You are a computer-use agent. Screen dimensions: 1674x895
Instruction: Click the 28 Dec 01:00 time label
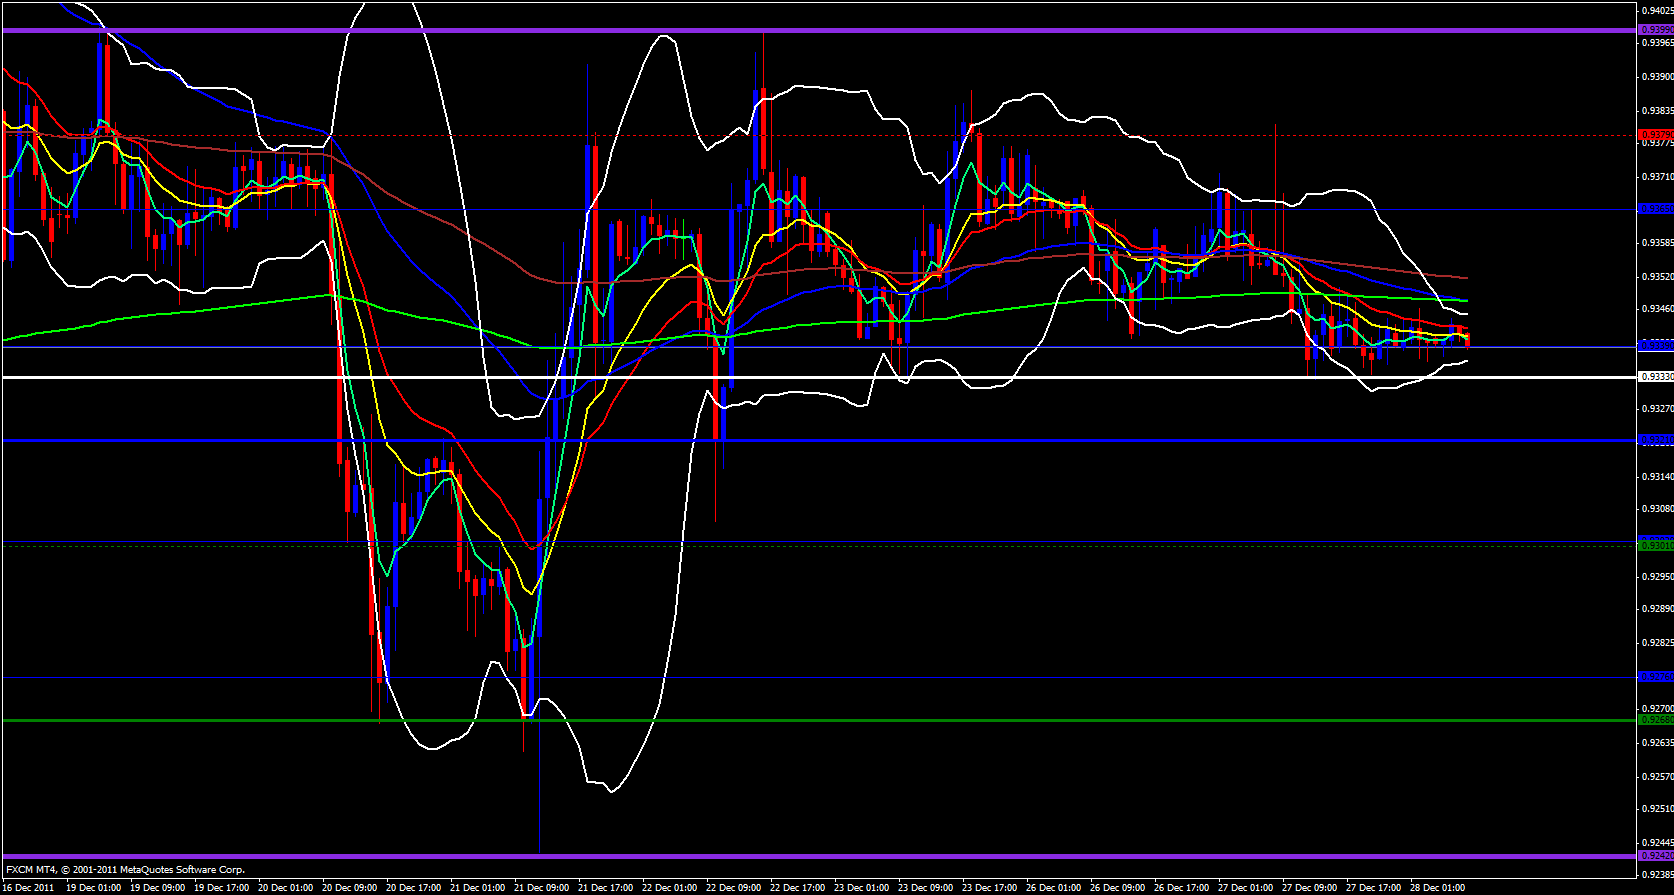pos(1438,887)
